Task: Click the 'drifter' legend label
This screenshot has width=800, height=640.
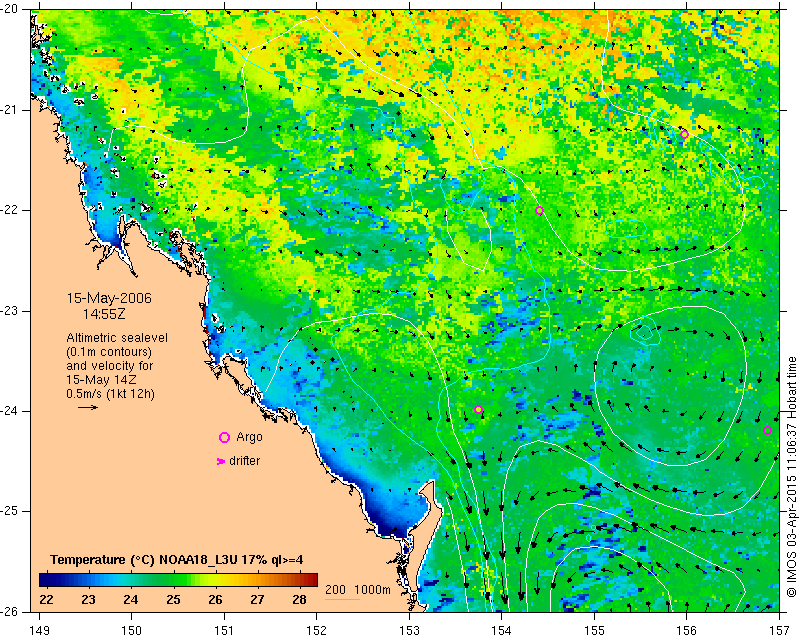Action: [244, 461]
